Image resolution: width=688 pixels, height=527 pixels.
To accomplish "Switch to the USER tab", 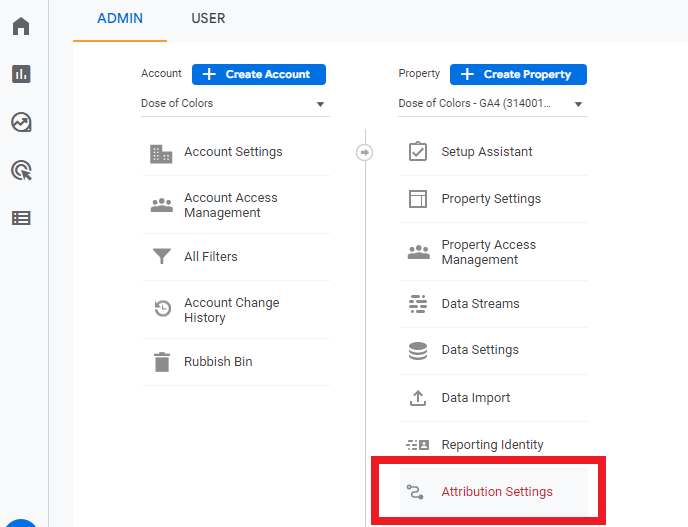I will coord(208,18).
